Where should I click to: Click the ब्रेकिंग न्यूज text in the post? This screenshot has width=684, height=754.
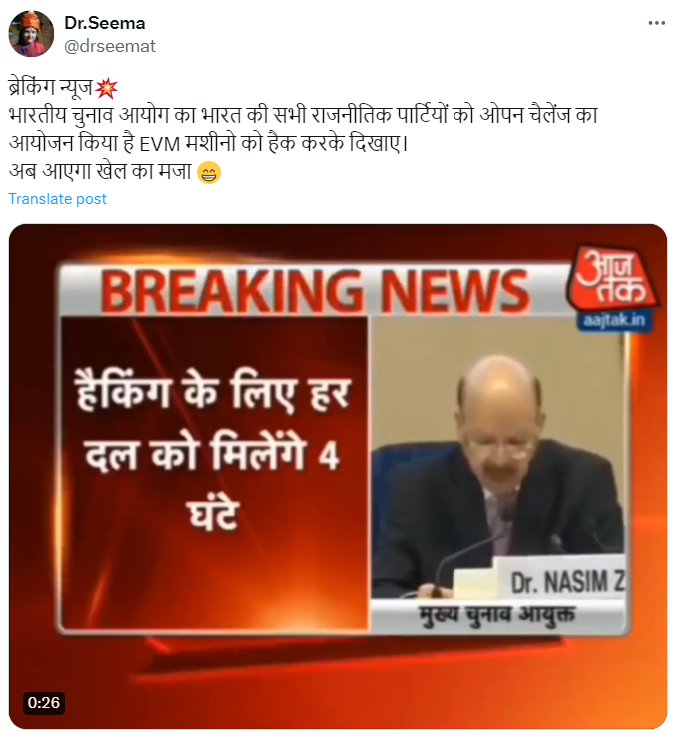pyautogui.click(x=51, y=88)
